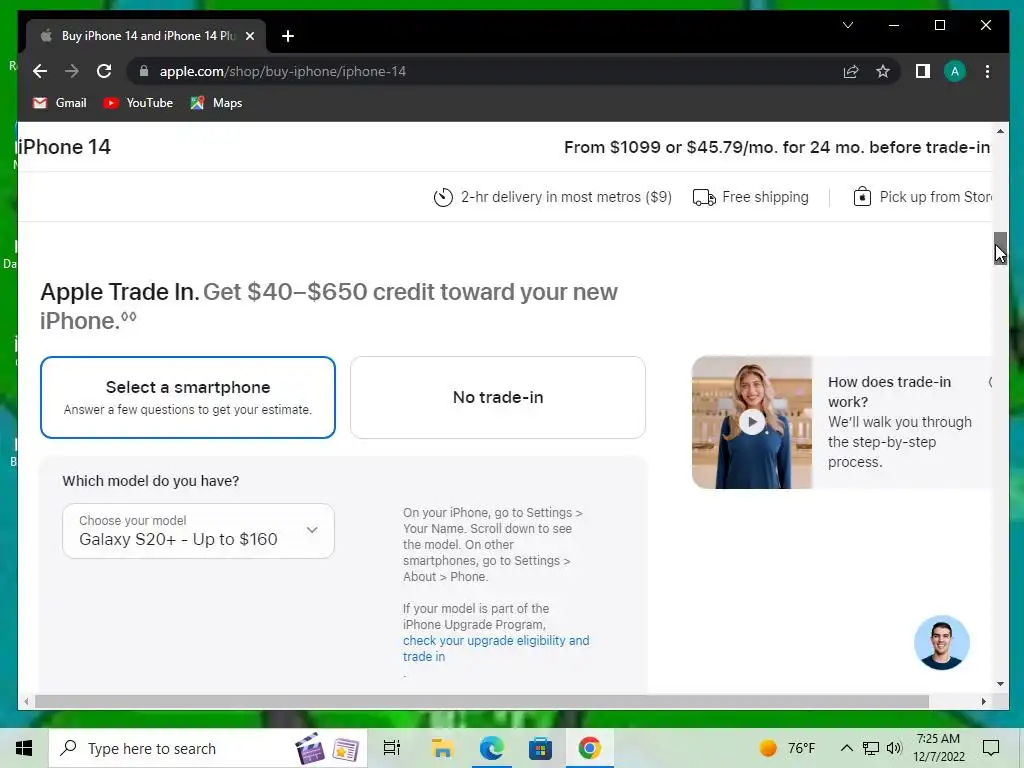Click the 2-hr delivery in most metros text
Image resolution: width=1024 pixels, height=768 pixels.
coord(566,197)
